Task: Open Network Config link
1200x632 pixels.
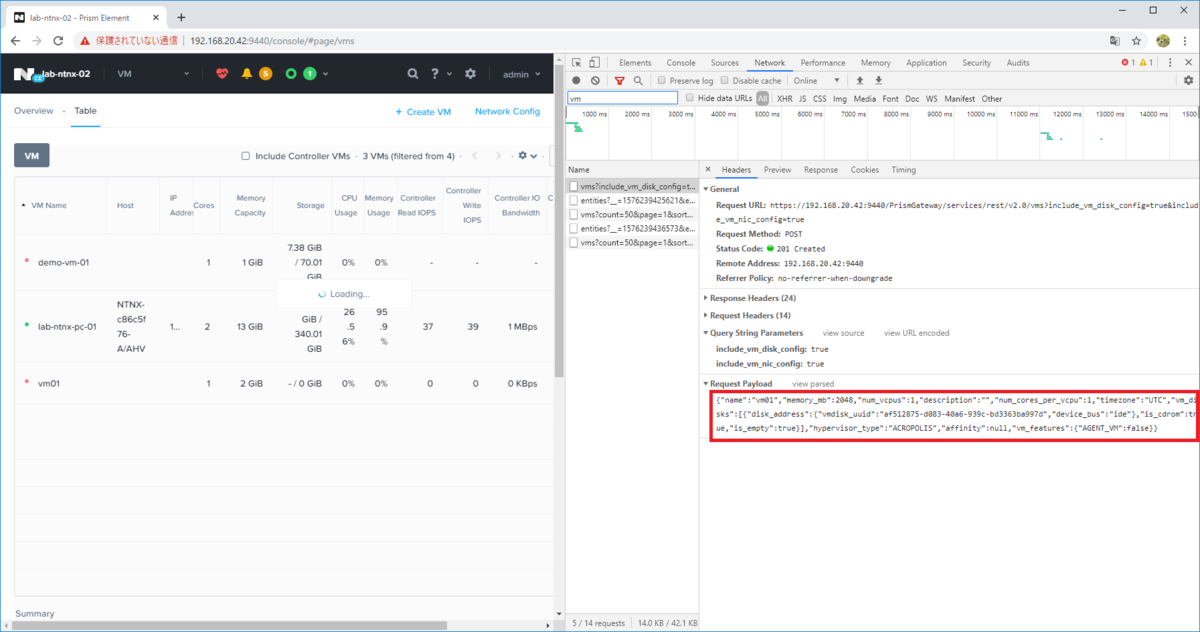Action: pos(507,111)
